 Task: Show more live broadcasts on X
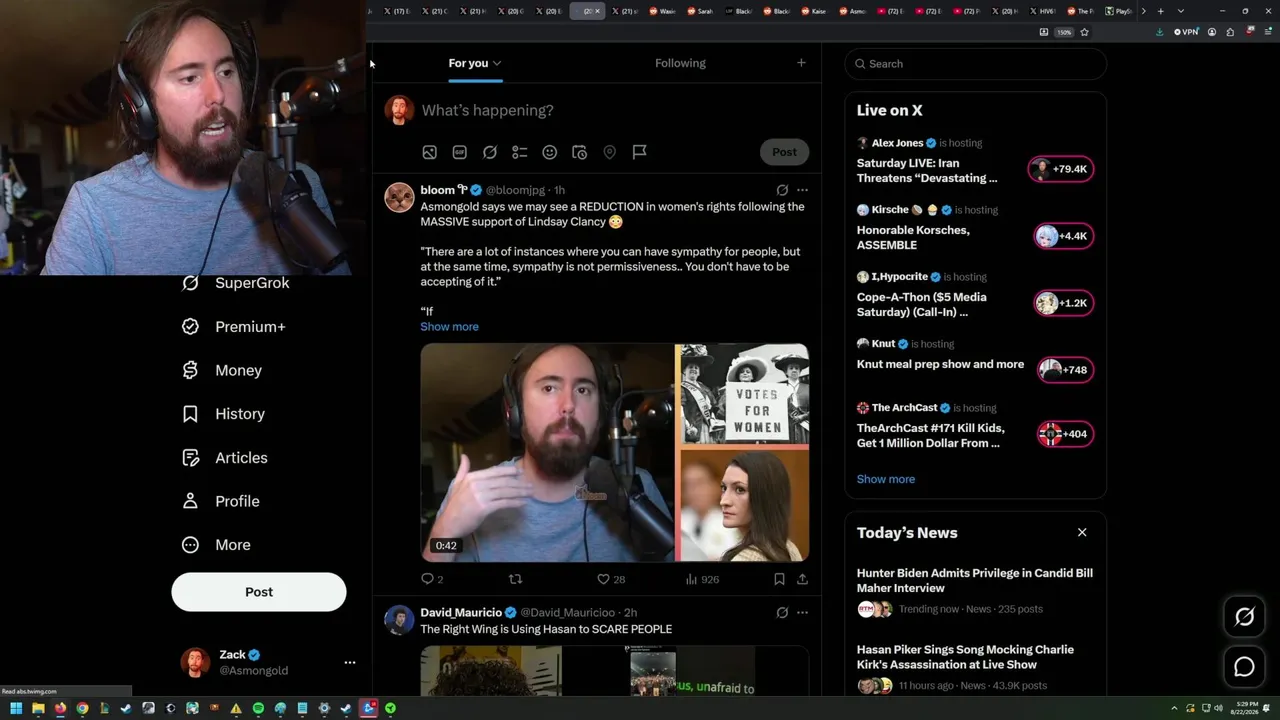[885, 479]
